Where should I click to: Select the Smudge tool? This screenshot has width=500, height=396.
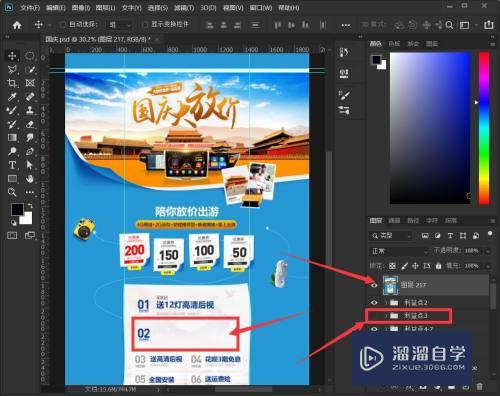pyautogui.click(x=30, y=138)
